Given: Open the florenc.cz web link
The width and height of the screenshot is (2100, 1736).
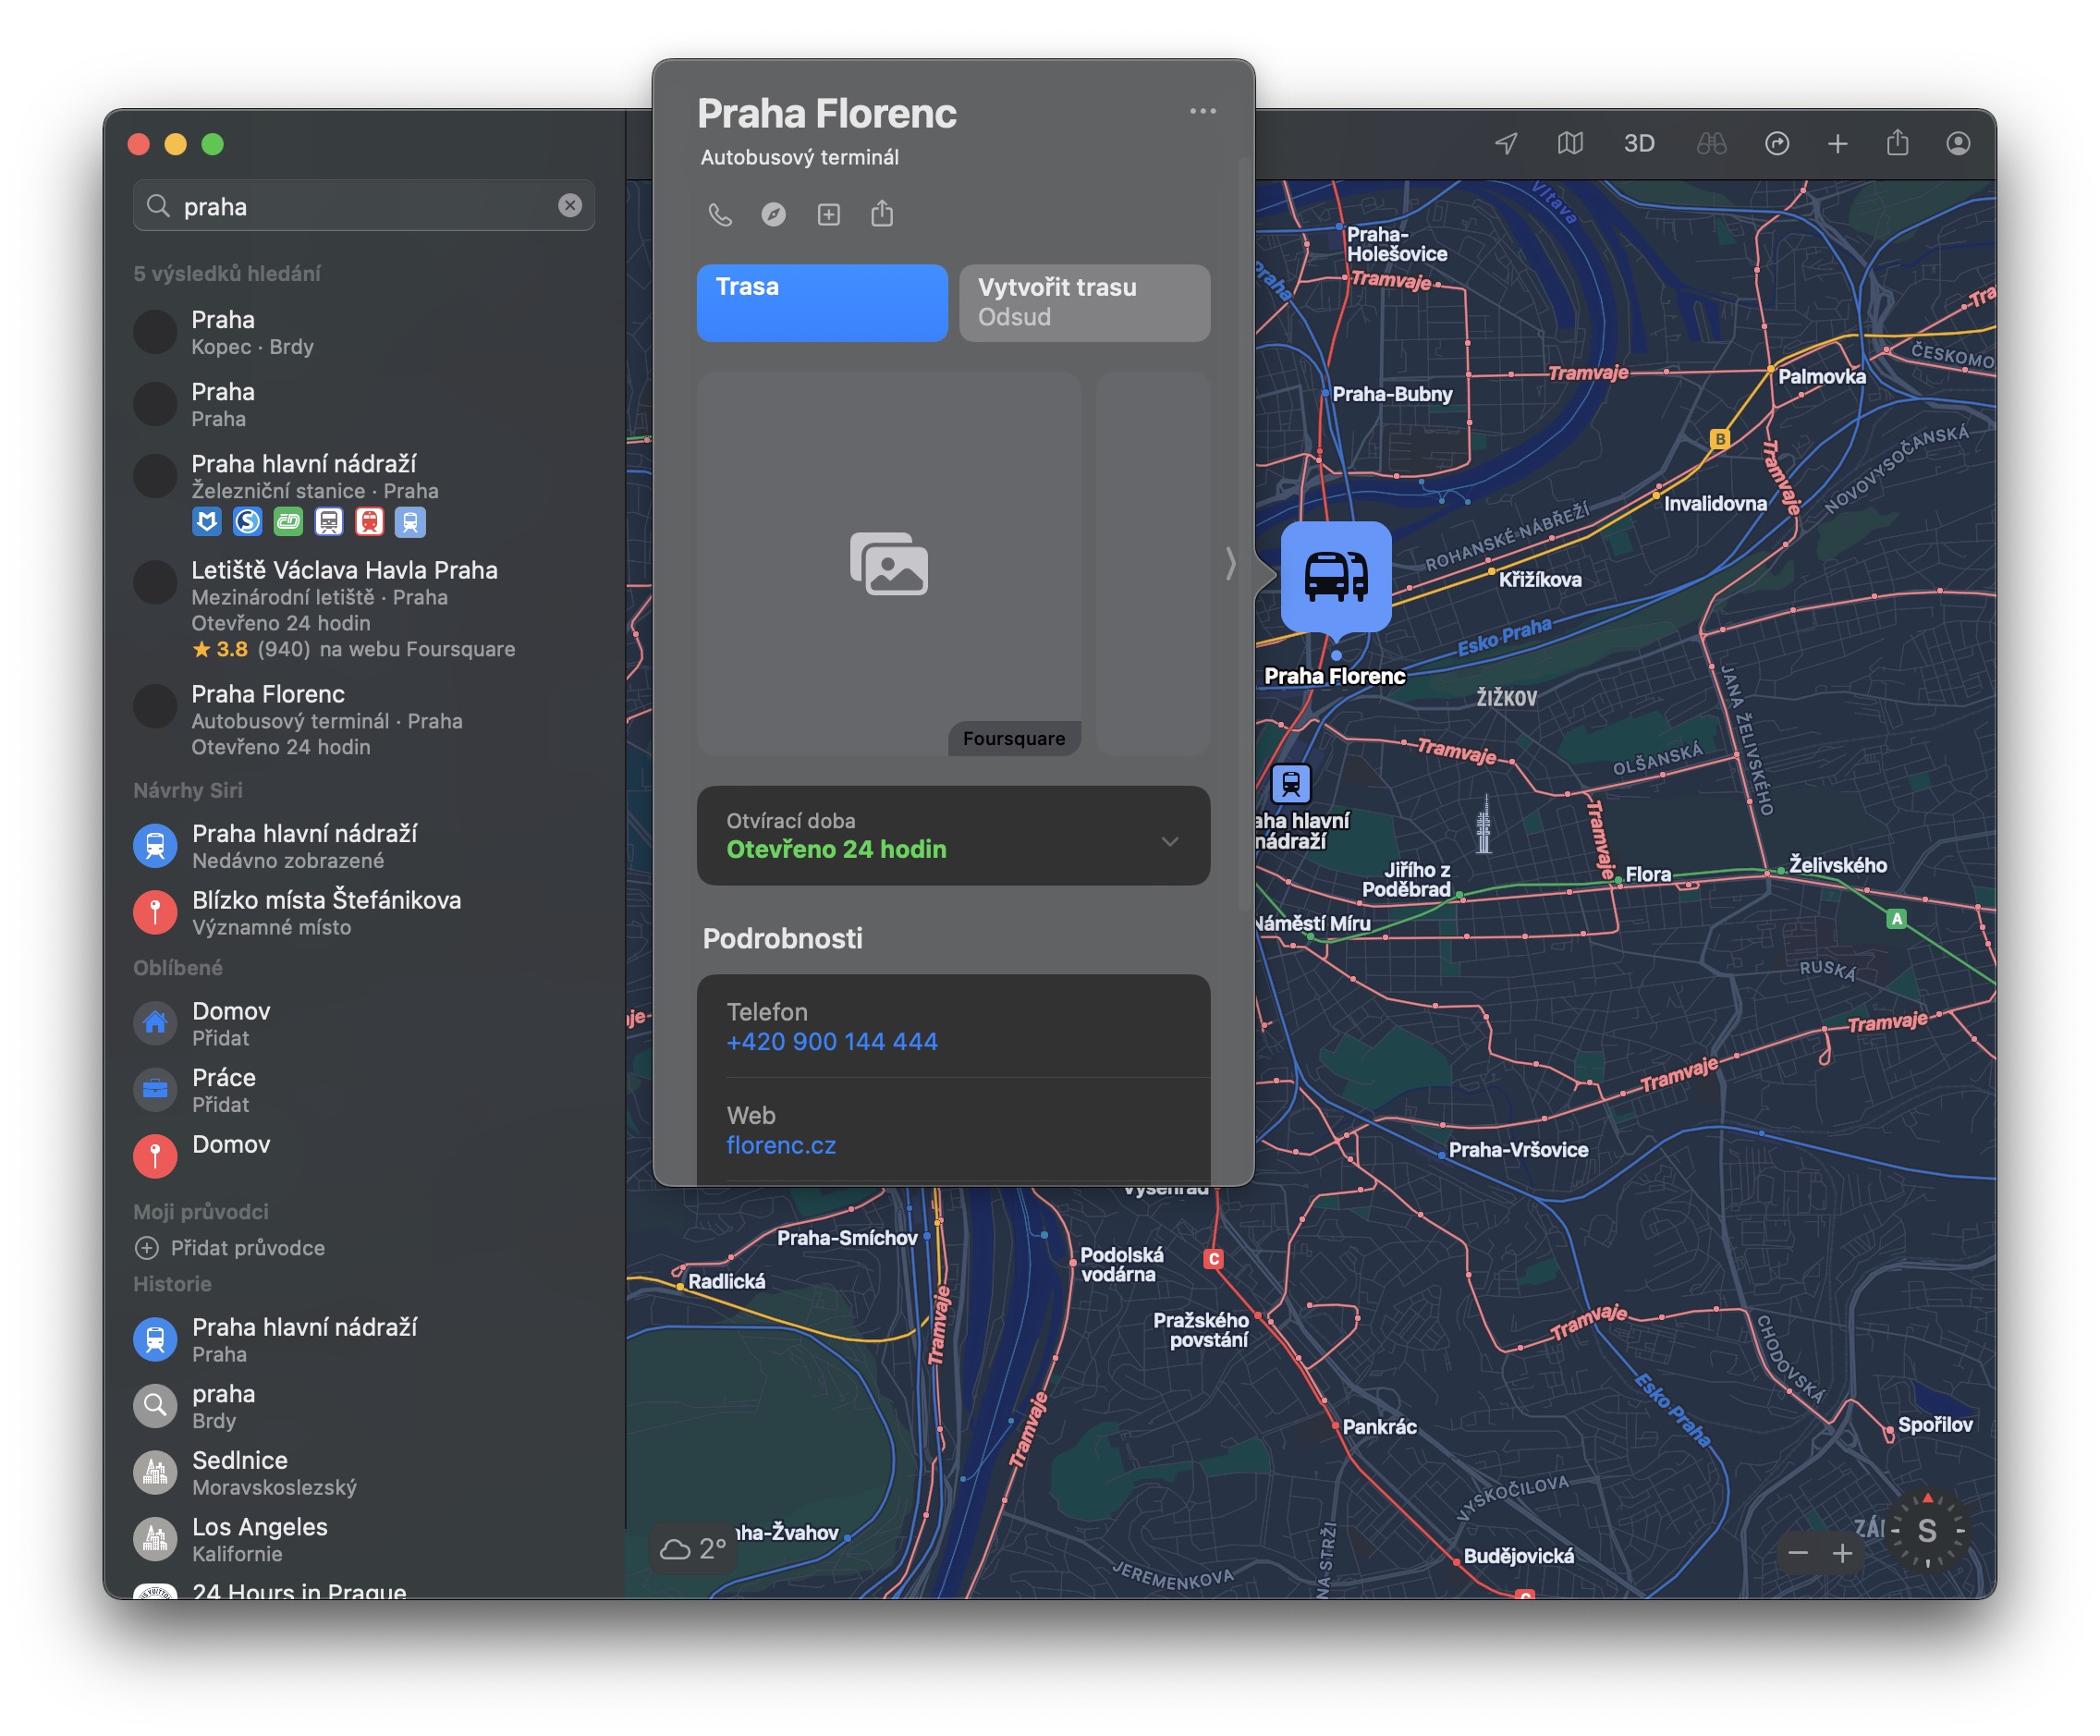Looking at the screenshot, I should pyautogui.click(x=780, y=1145).
